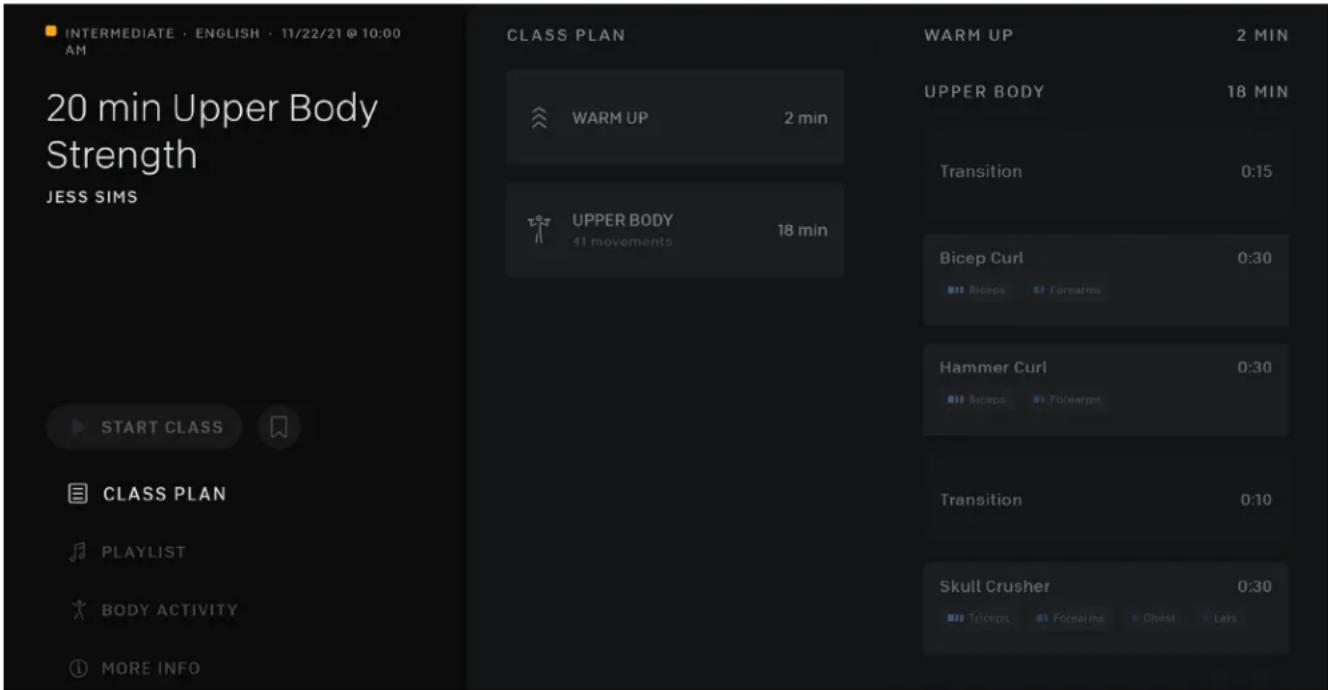Click the More Info circle icon
1328x690 pixels.
coord(79,668)
